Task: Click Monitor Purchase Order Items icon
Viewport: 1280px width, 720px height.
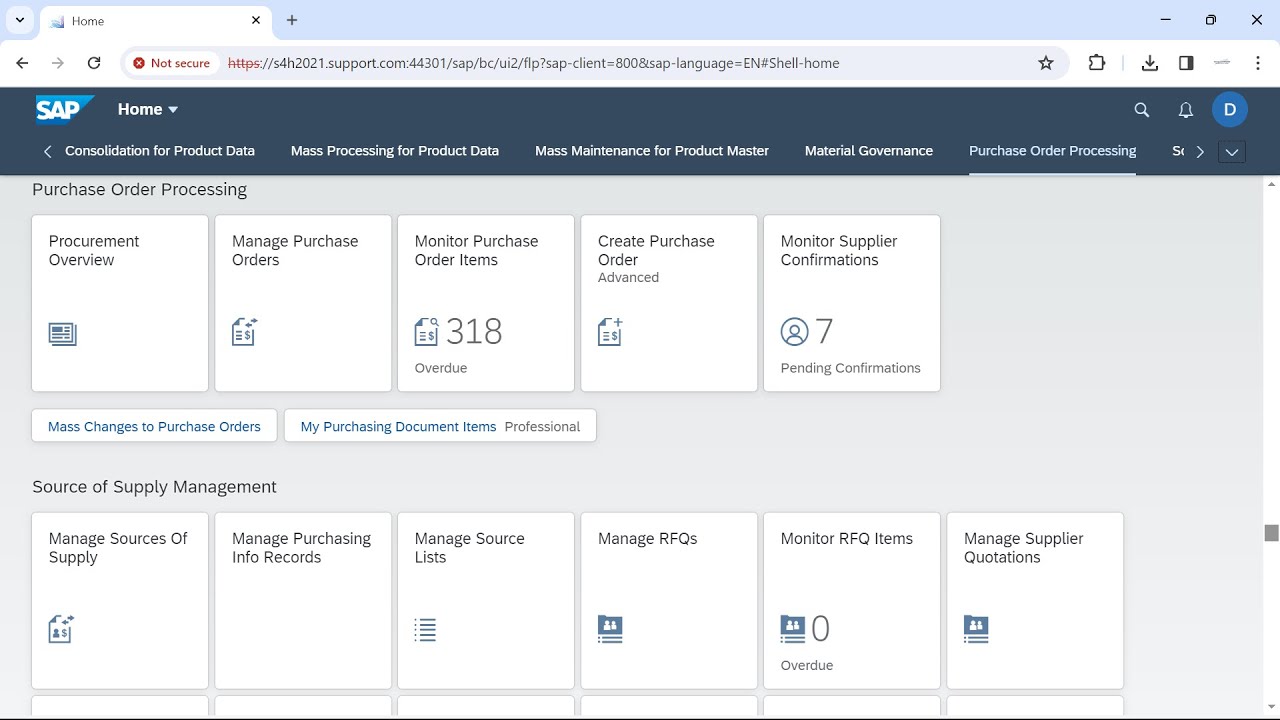Action: 427,332
